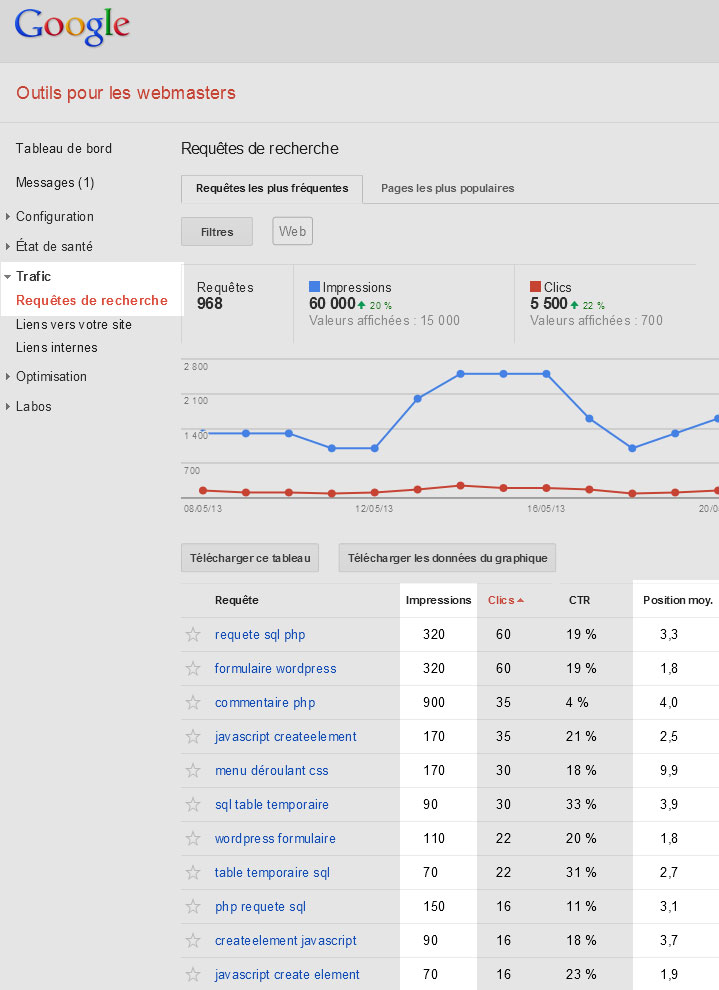Star the 'formulaire wordpress' query
This screenshot has width=719, height=990.
coord(193,669)
